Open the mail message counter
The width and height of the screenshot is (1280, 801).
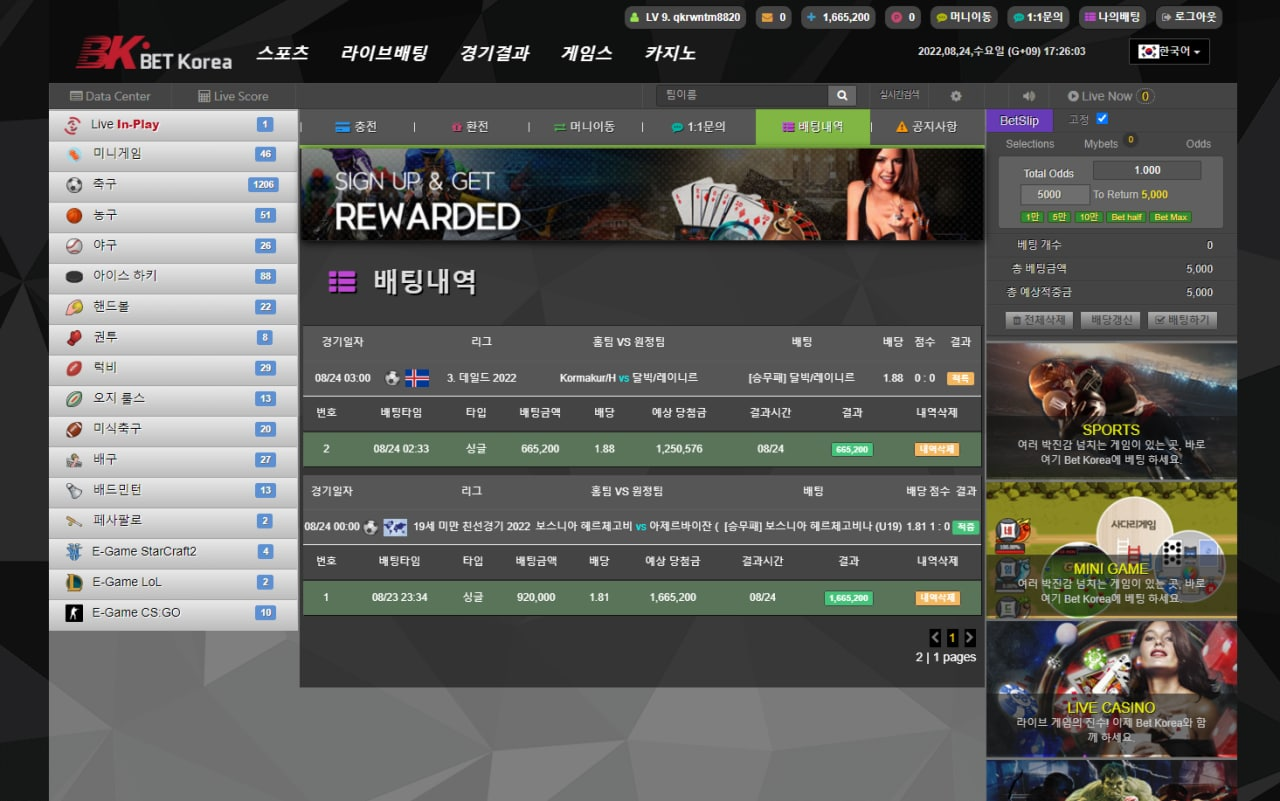pyautogui.click(x=773, y=17)
